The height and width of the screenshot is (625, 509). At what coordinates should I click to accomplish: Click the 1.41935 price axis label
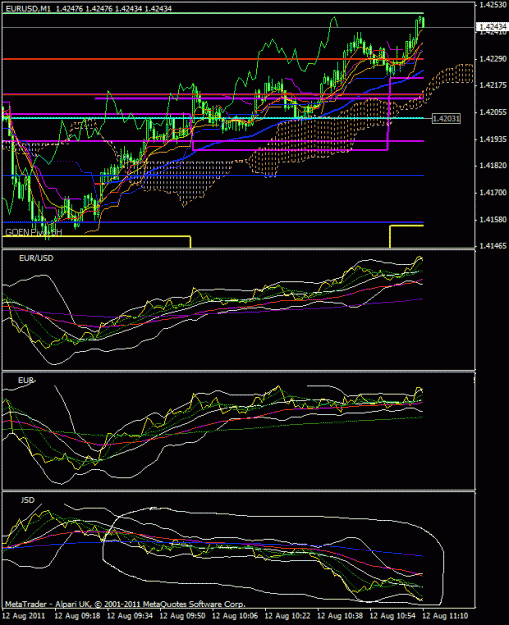pyautogui.click(x=493, y=139)
